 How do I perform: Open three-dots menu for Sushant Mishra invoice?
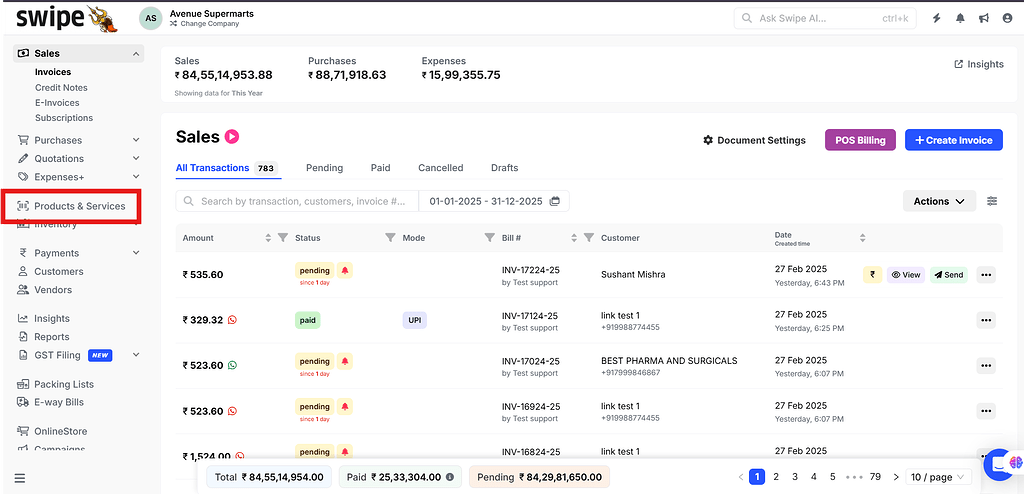point(986,275)
